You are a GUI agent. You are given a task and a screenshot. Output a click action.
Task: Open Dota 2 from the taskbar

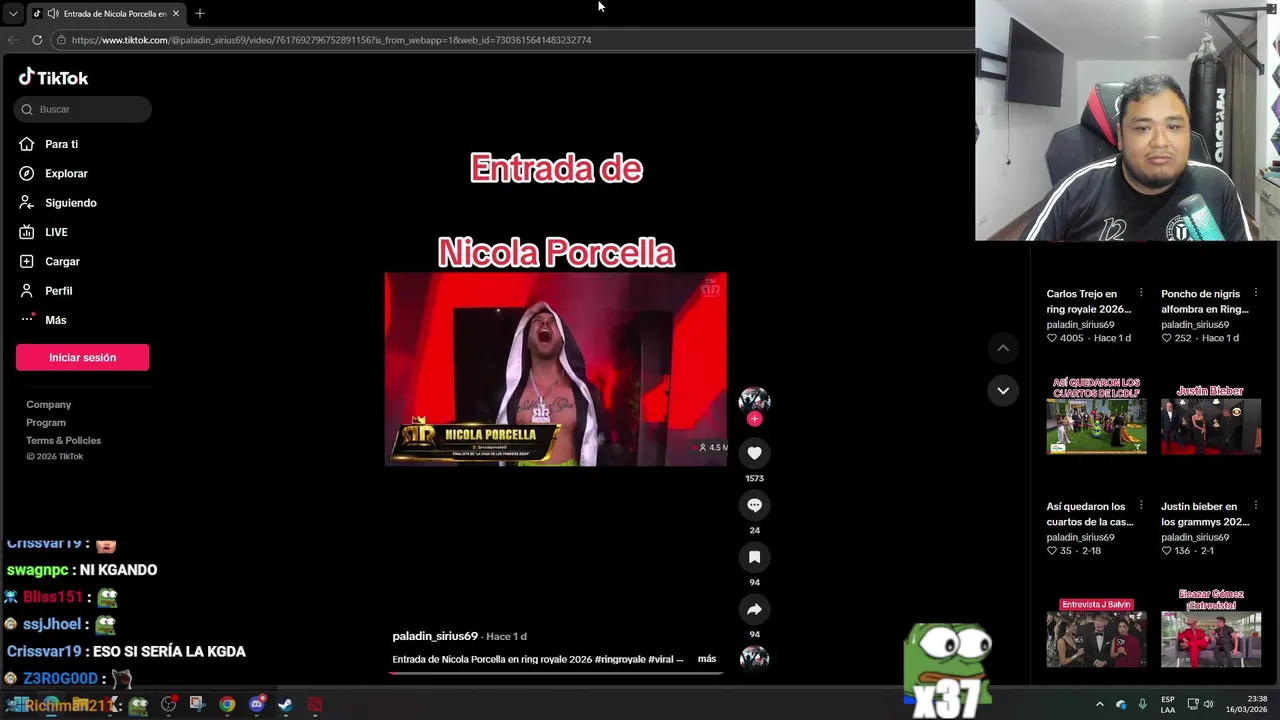[315, 704]
